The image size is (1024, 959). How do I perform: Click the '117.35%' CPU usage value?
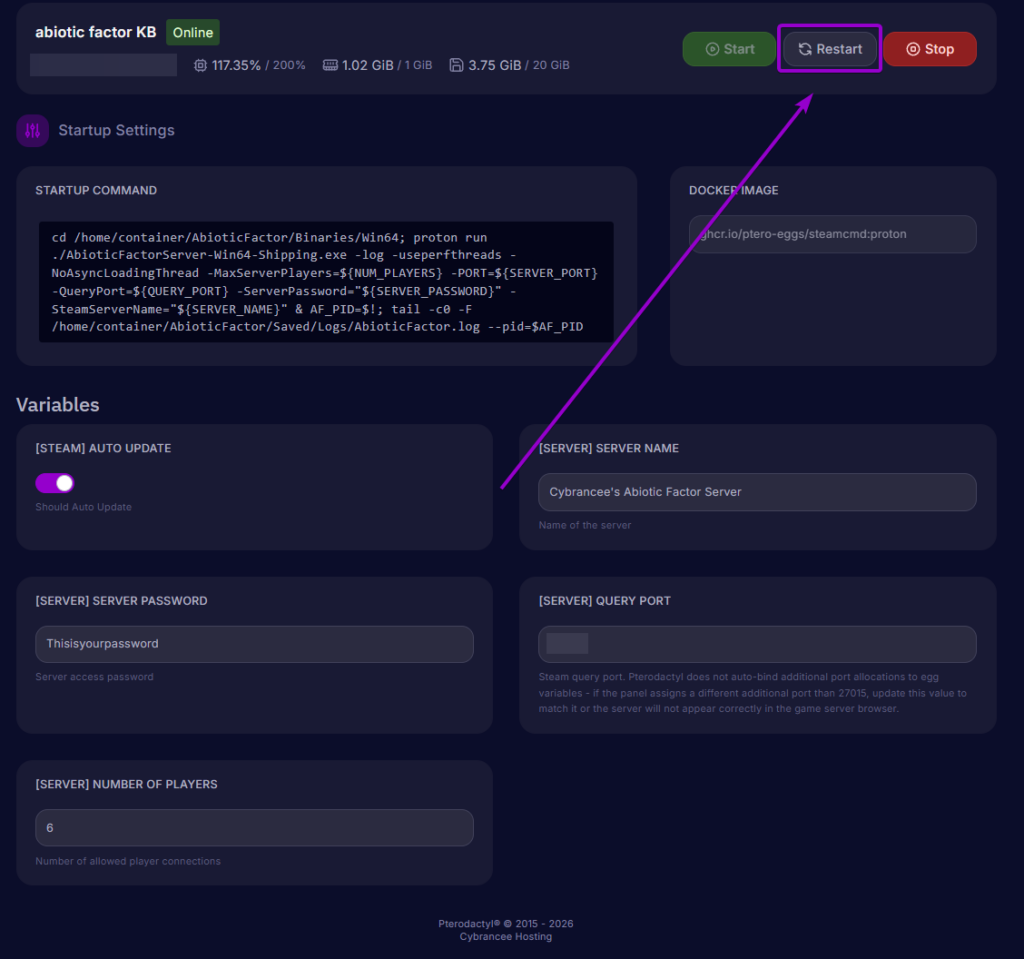pyautogui.click(x=236, y=65)
